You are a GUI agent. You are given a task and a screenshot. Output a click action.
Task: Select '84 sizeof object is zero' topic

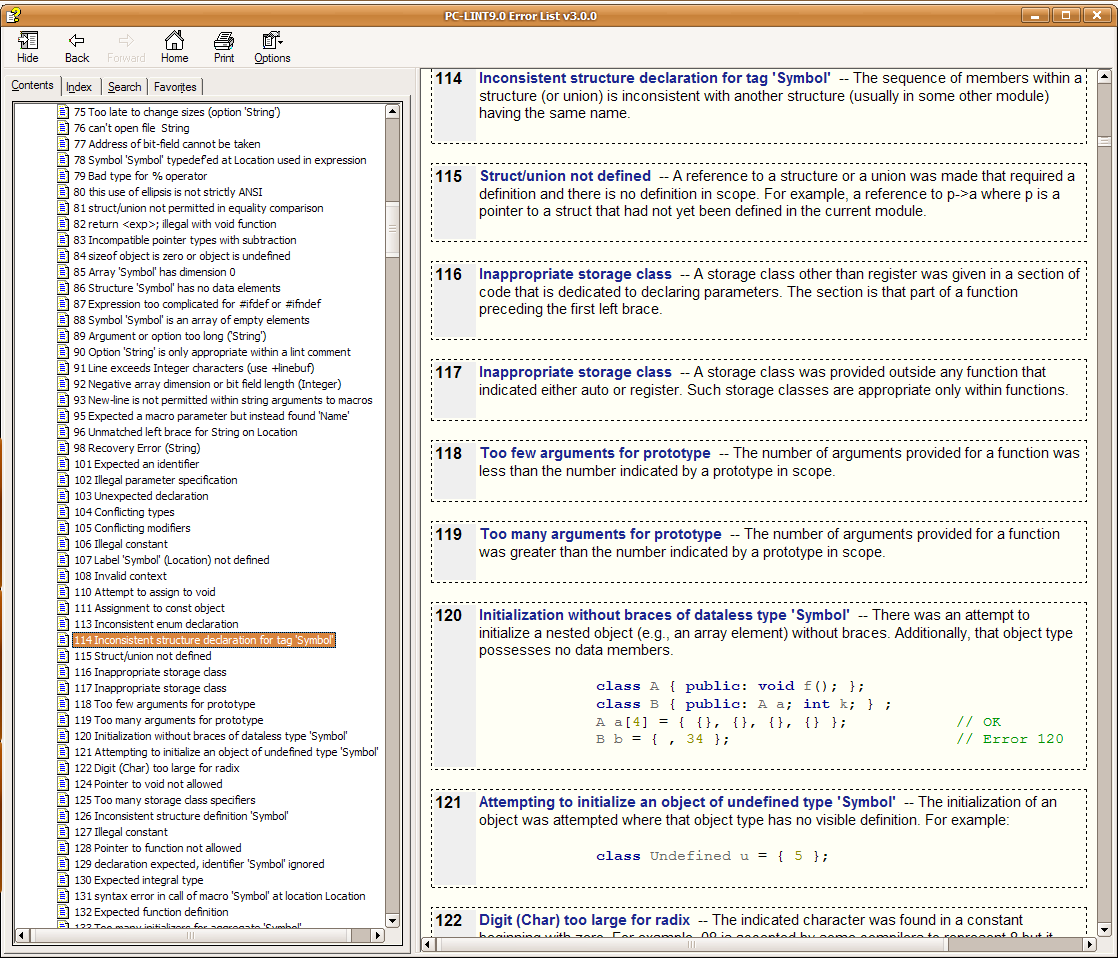tap(182, 256)
